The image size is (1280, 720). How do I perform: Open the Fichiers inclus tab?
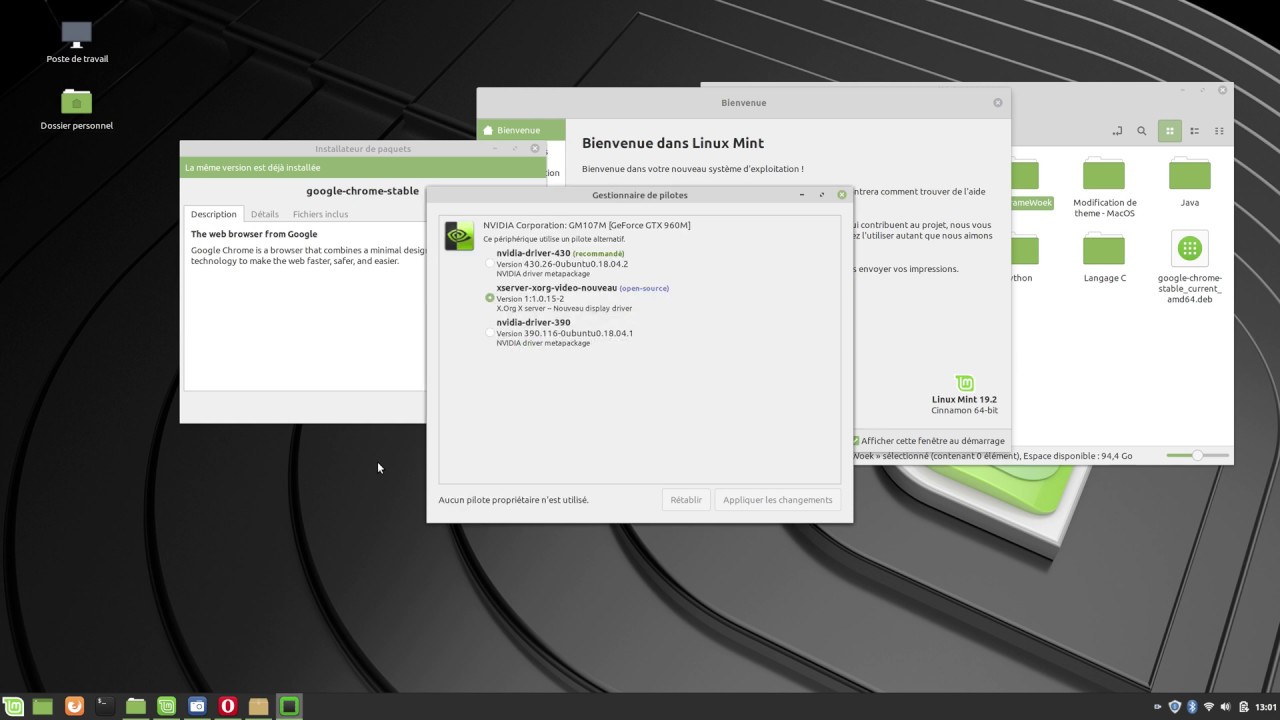[320, 214]
